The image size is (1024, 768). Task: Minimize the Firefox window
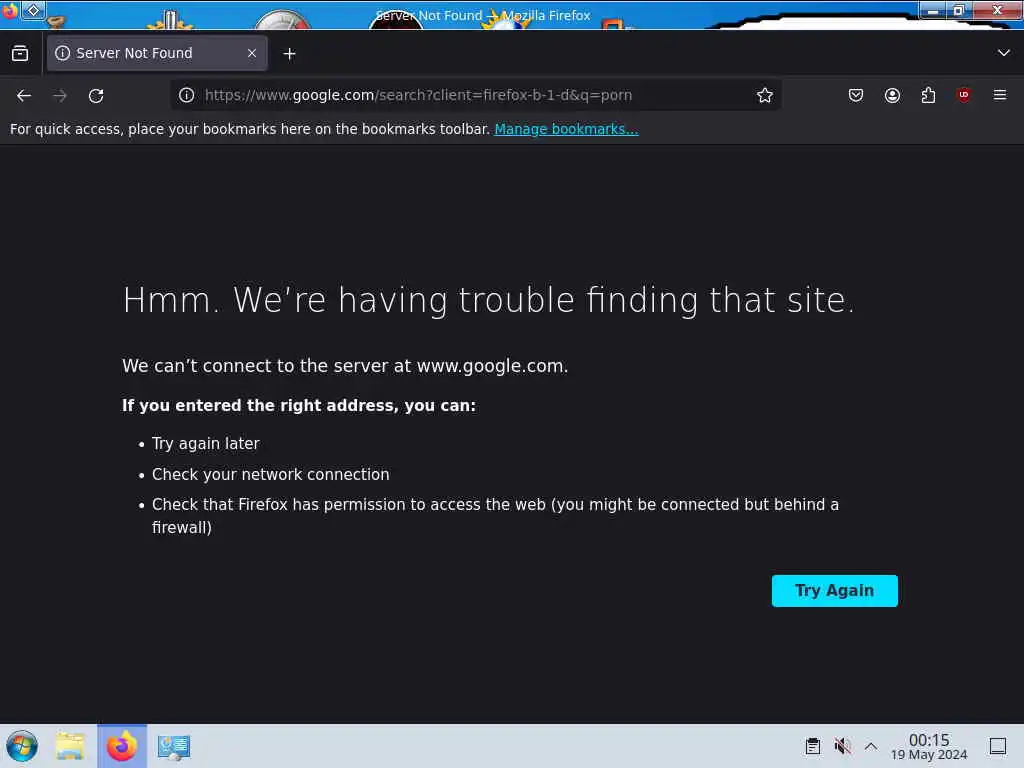click(x=933, y=10)
